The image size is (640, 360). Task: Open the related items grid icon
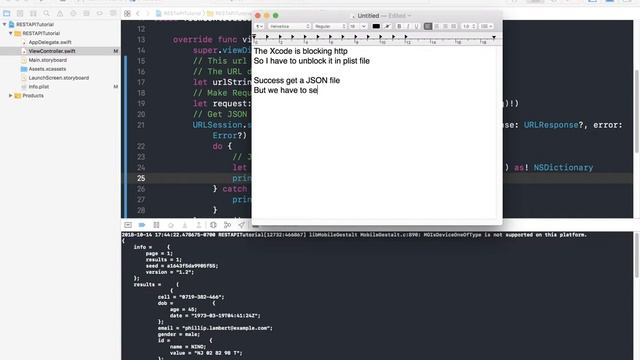click(127, 13)
